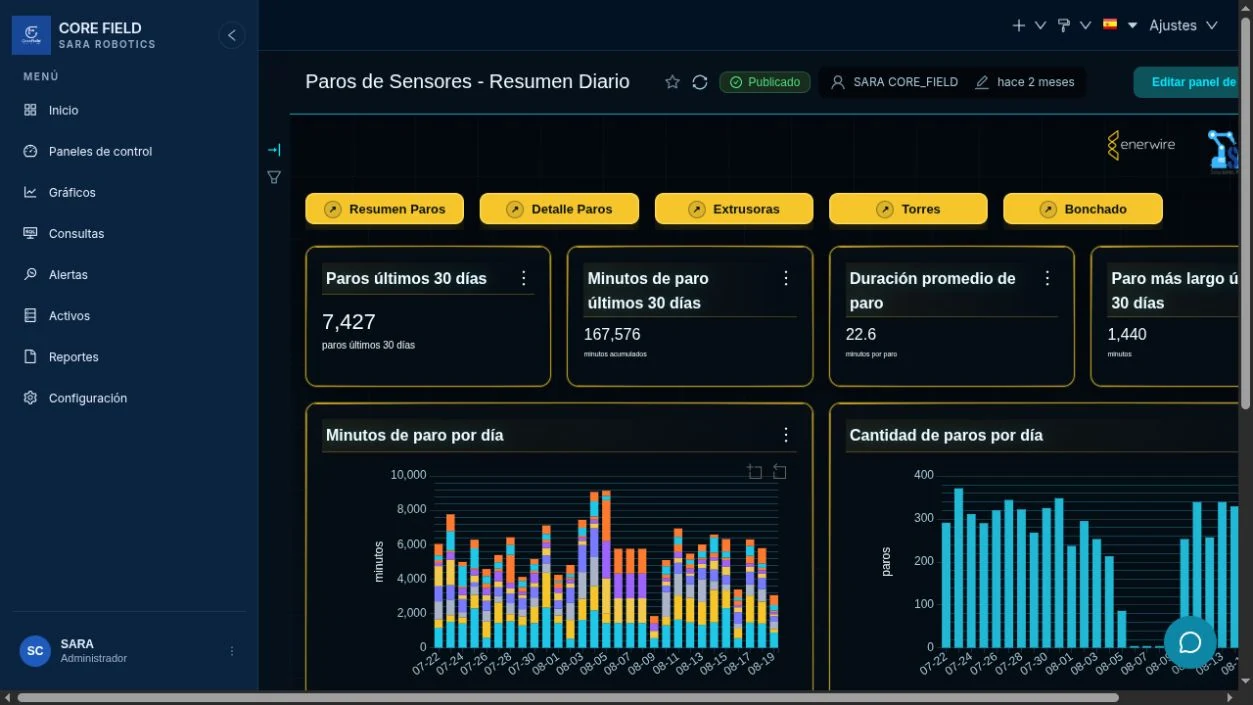Expand the filter panel arrow icon
1253x705 pixels.
(x=274, y=150)
